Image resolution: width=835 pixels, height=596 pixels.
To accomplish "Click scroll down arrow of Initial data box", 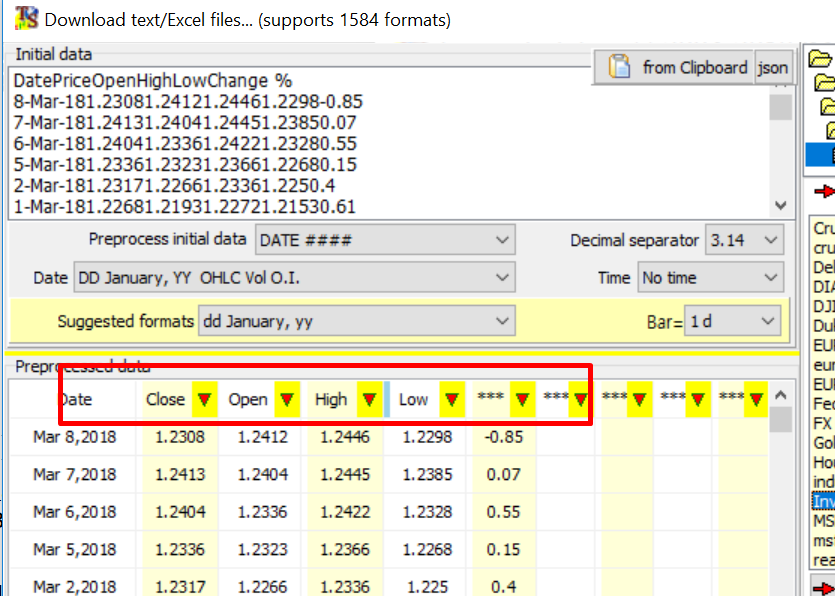I will (781, 205).
